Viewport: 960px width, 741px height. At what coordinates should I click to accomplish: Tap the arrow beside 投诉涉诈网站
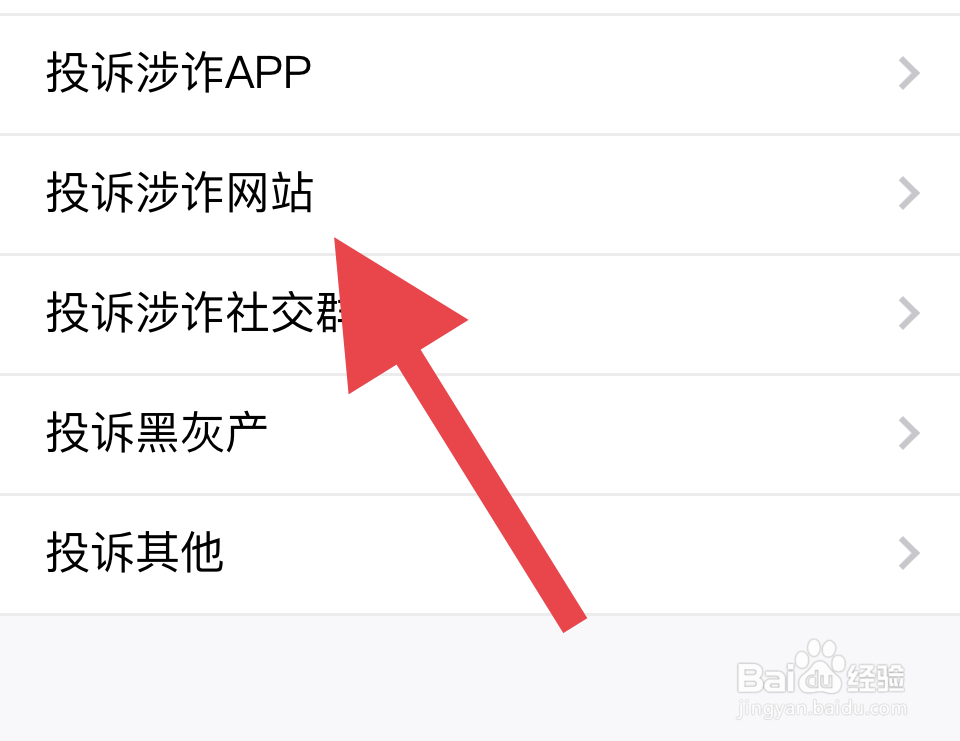(909, 194)
